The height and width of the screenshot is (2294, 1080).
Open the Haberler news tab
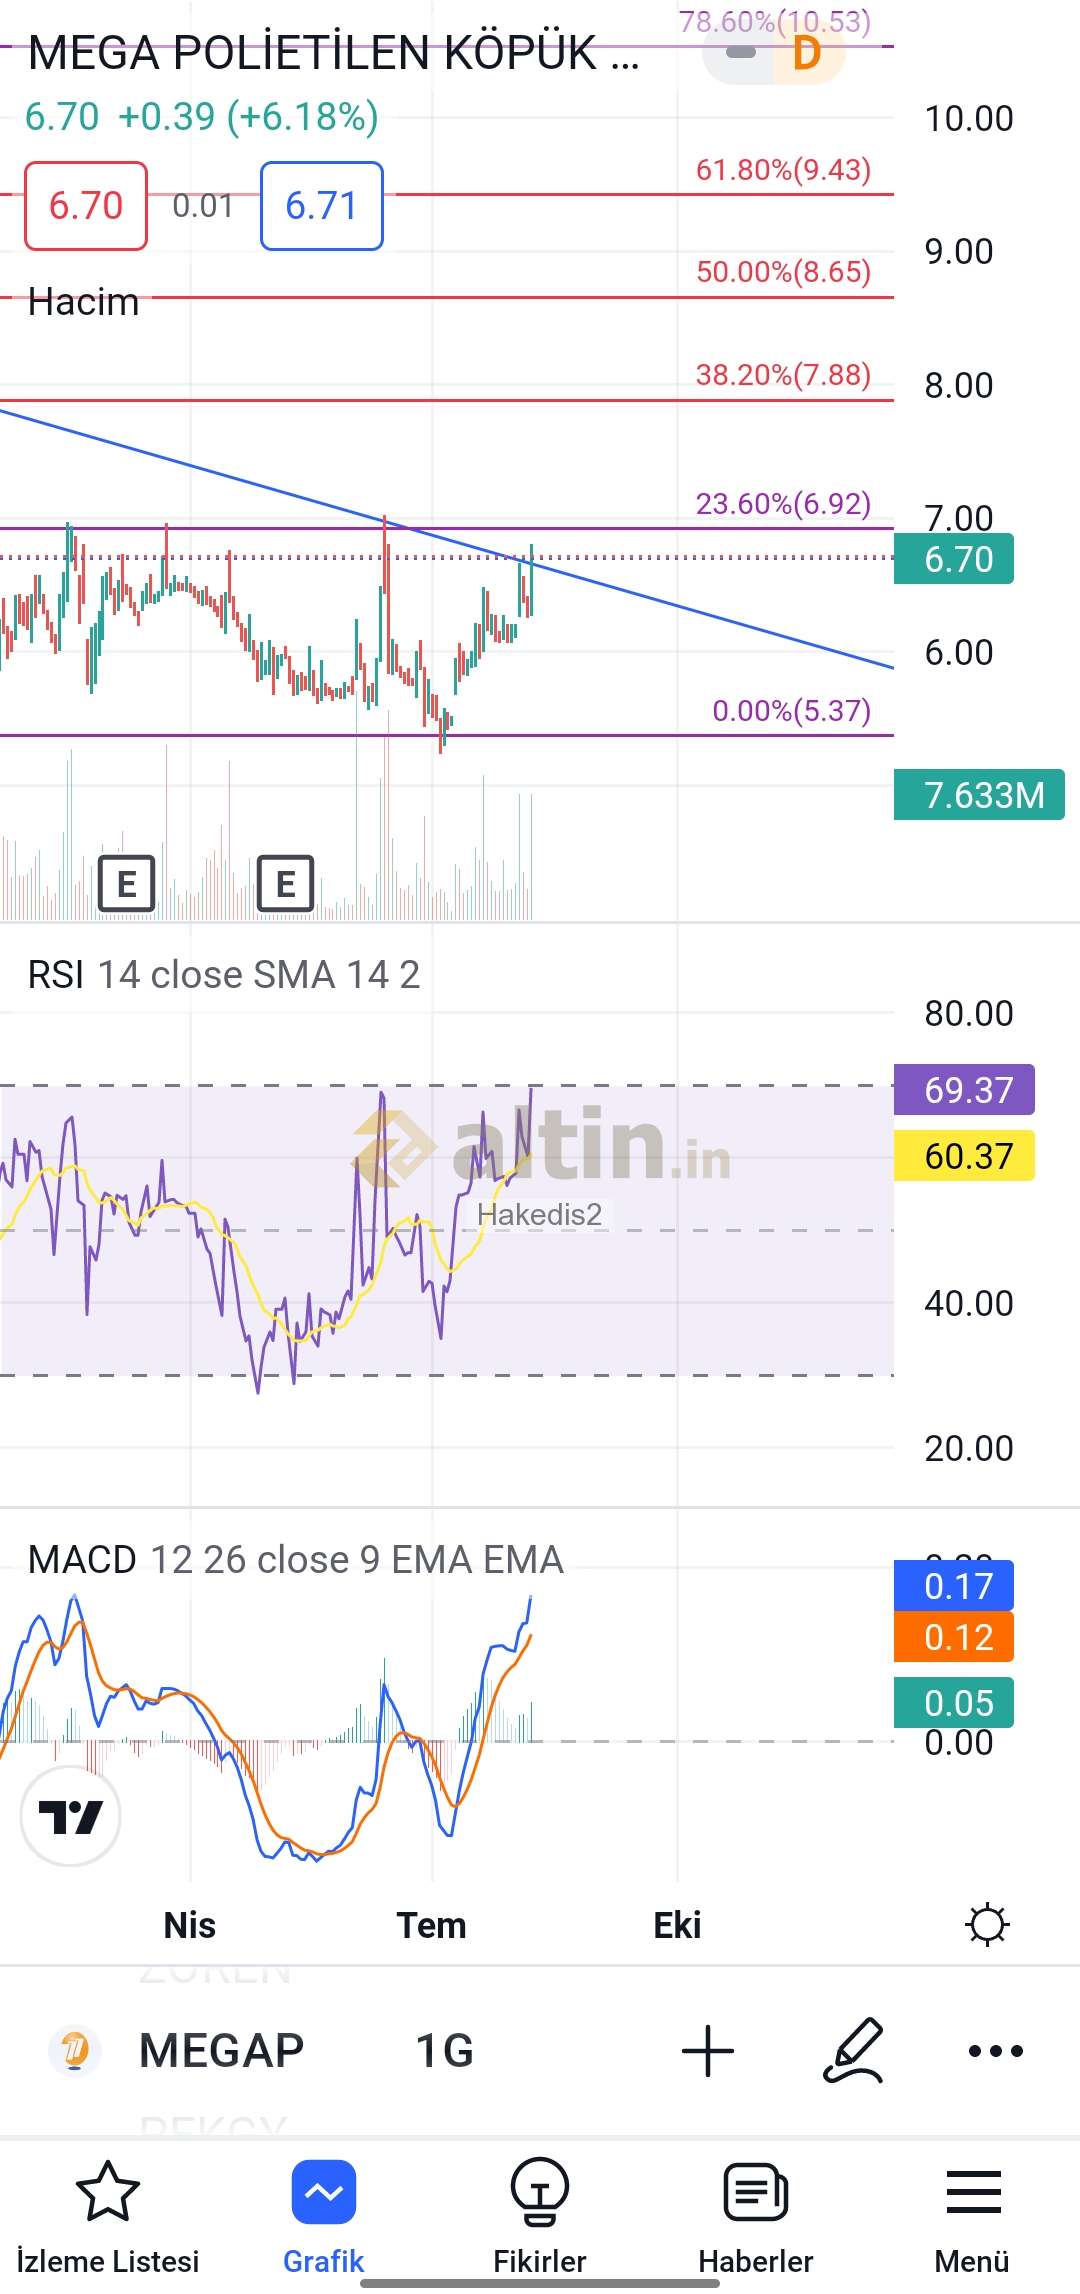coord(756,2213)
